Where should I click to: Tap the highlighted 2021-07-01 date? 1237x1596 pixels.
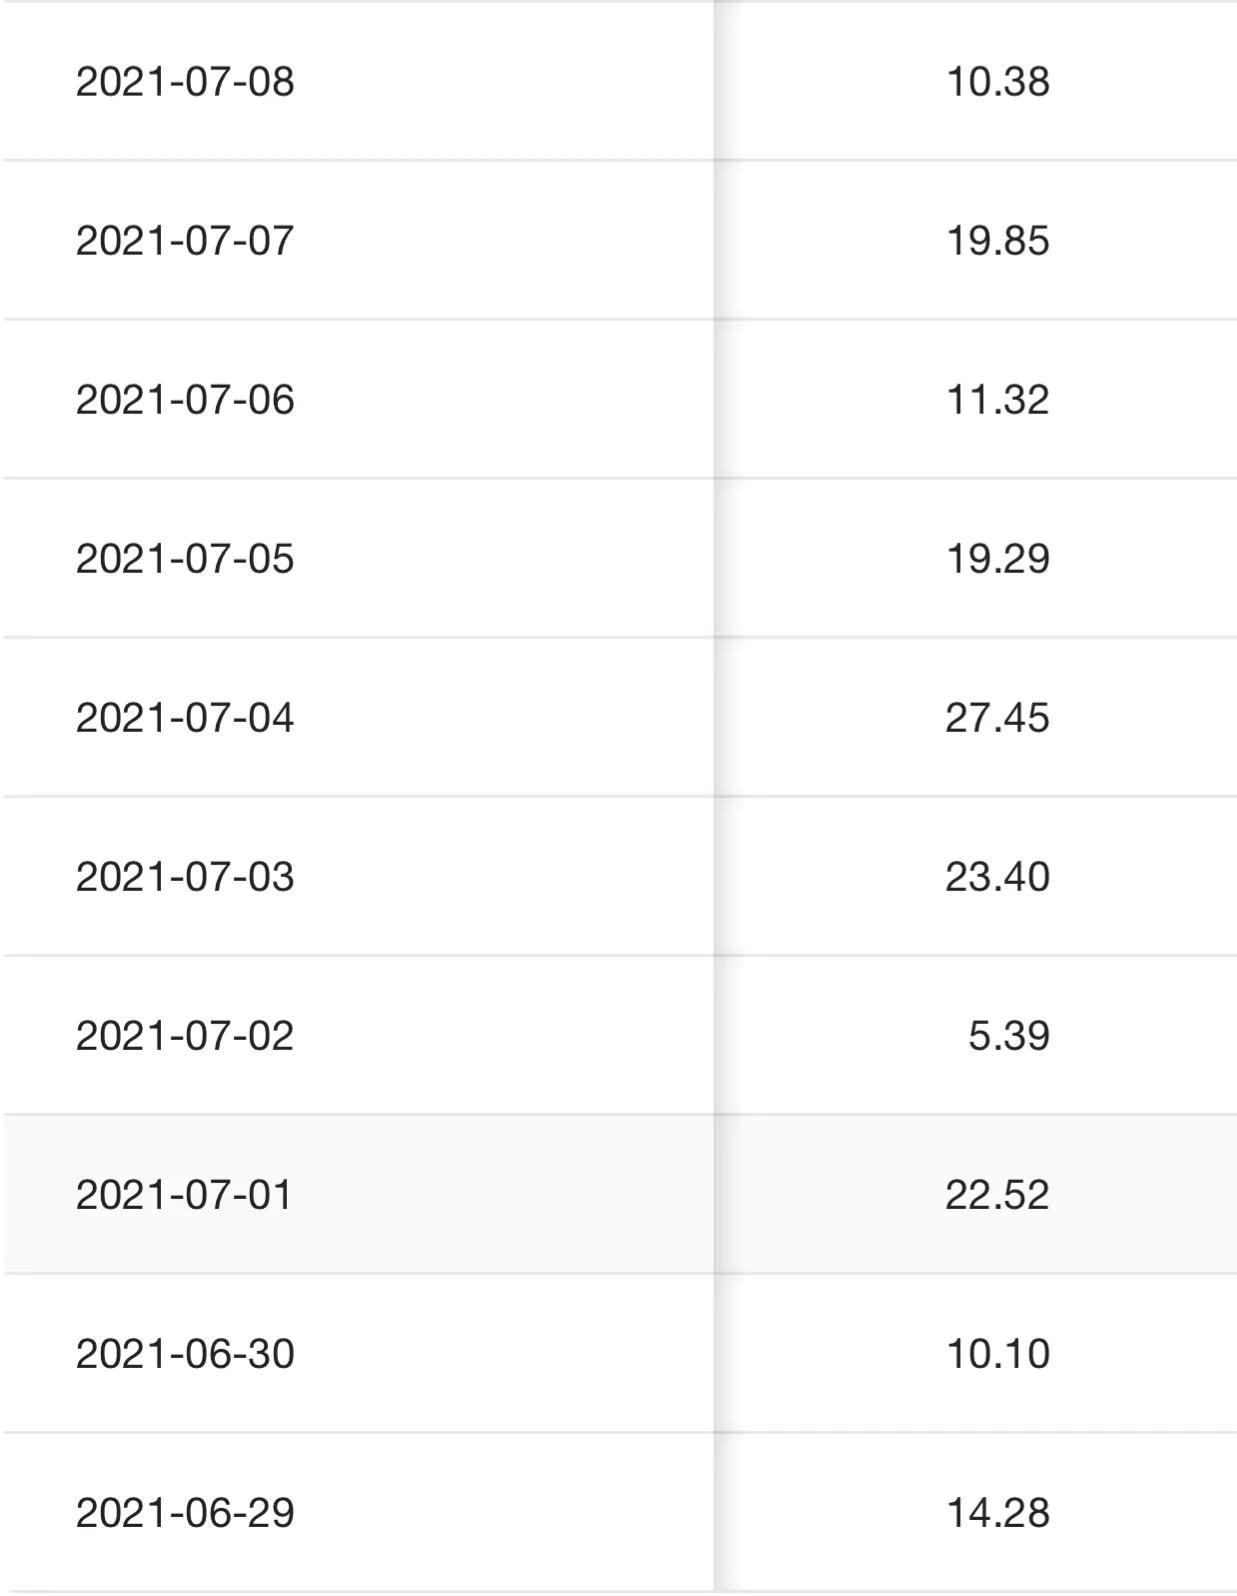click(185, 1194)
